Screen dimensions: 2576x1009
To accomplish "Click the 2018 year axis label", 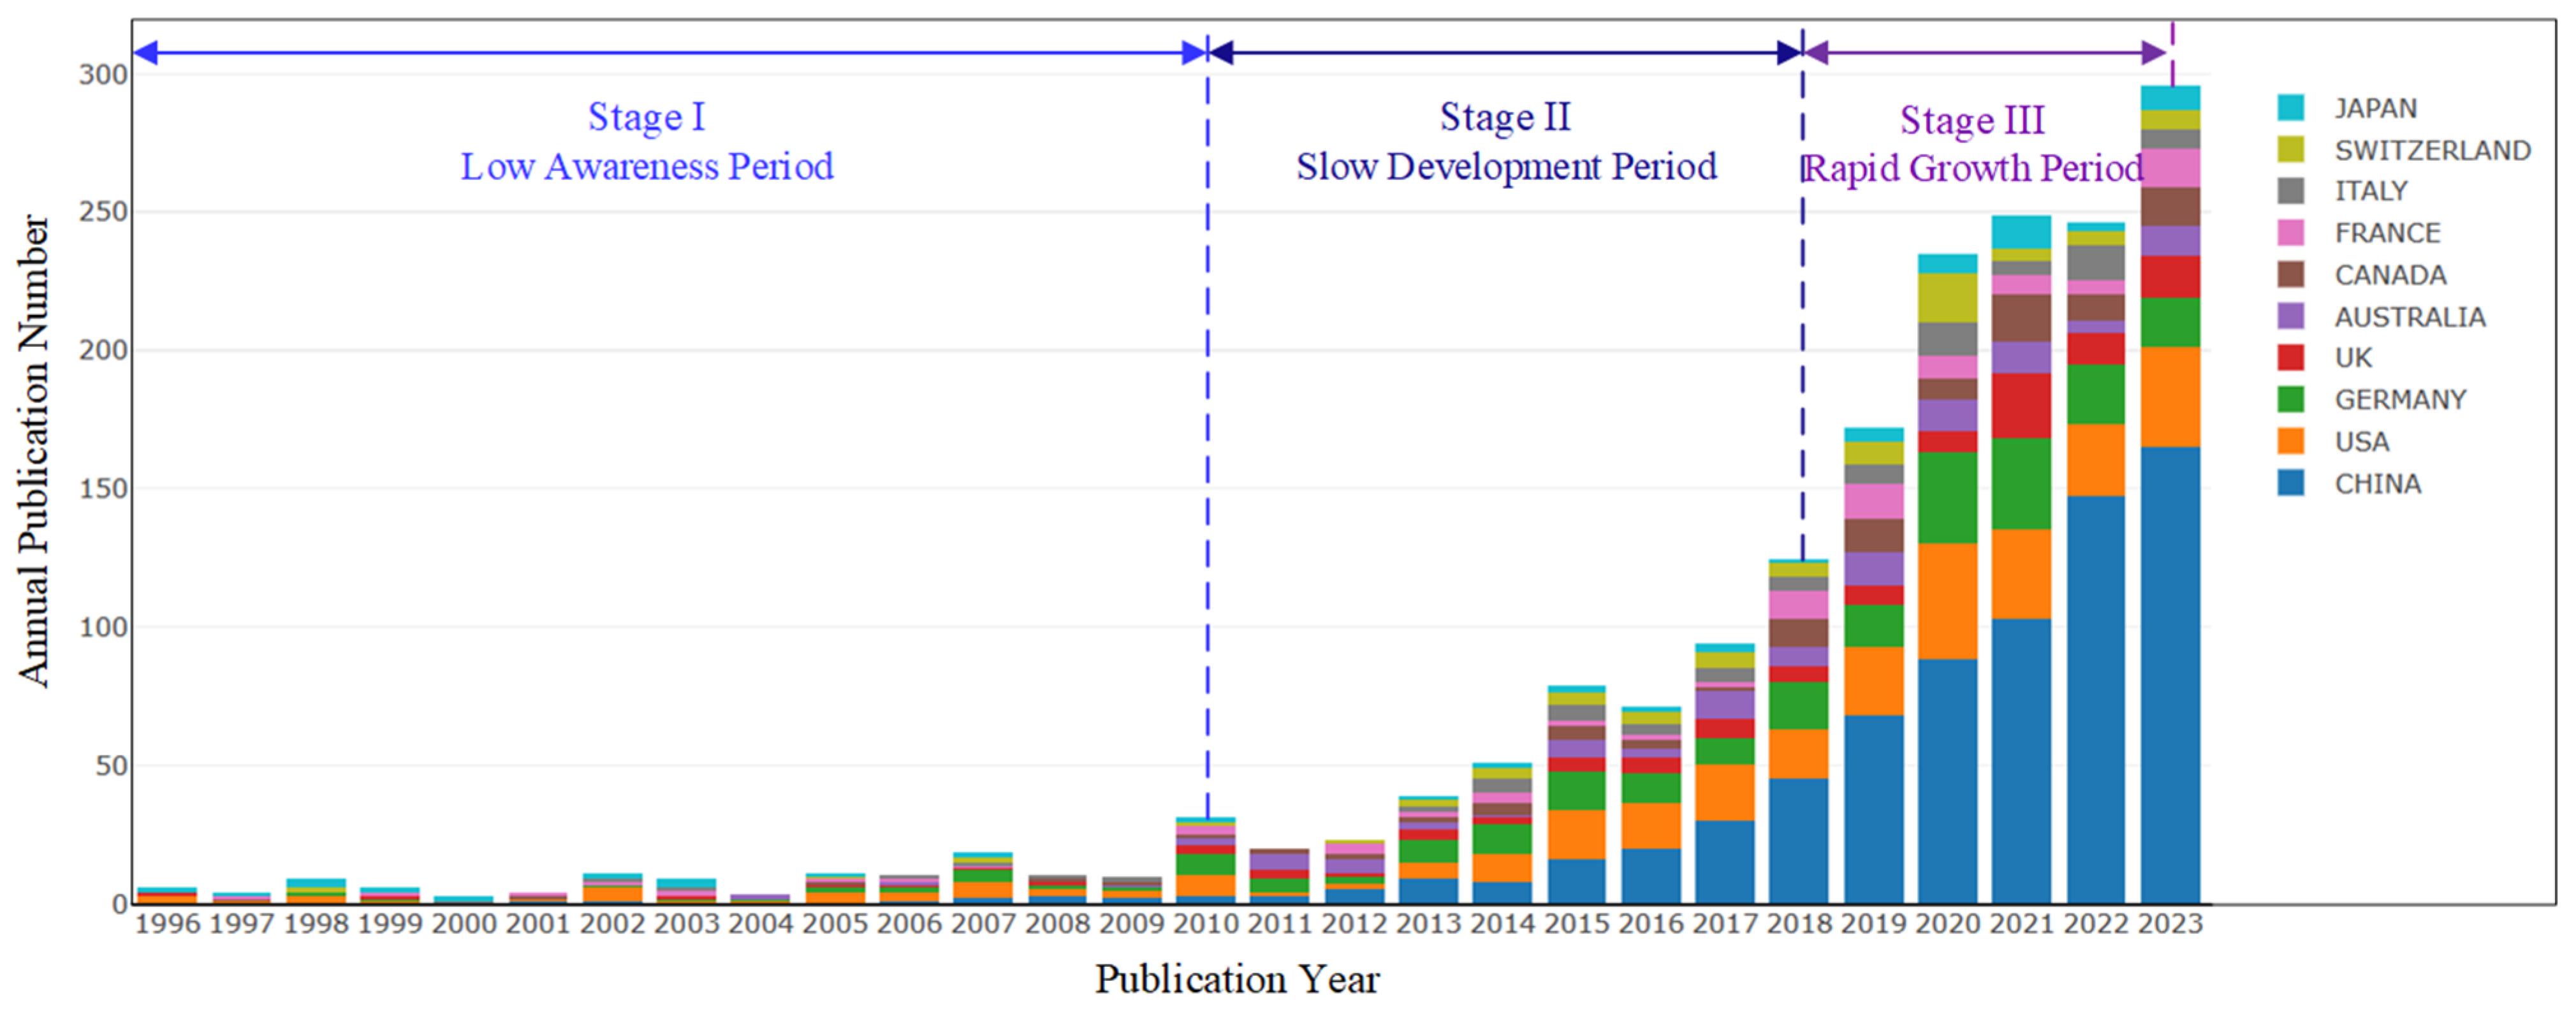I will click(1799, 924).
